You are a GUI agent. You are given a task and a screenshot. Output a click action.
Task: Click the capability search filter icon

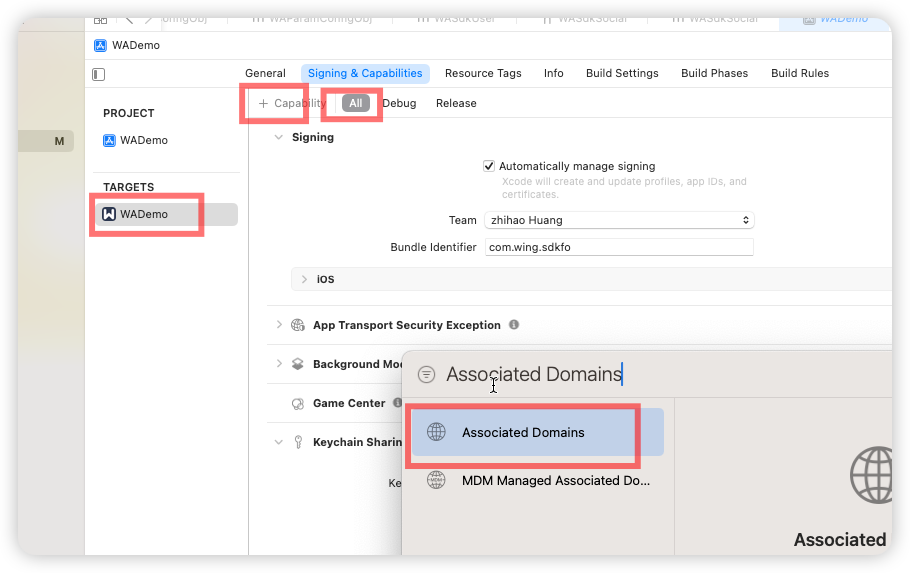(427, 374)
